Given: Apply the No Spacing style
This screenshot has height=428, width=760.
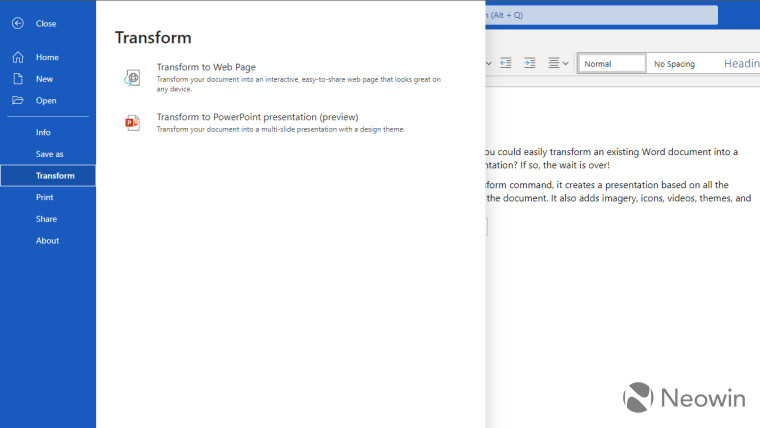Looking at the screenshot, I should point(674,63).
